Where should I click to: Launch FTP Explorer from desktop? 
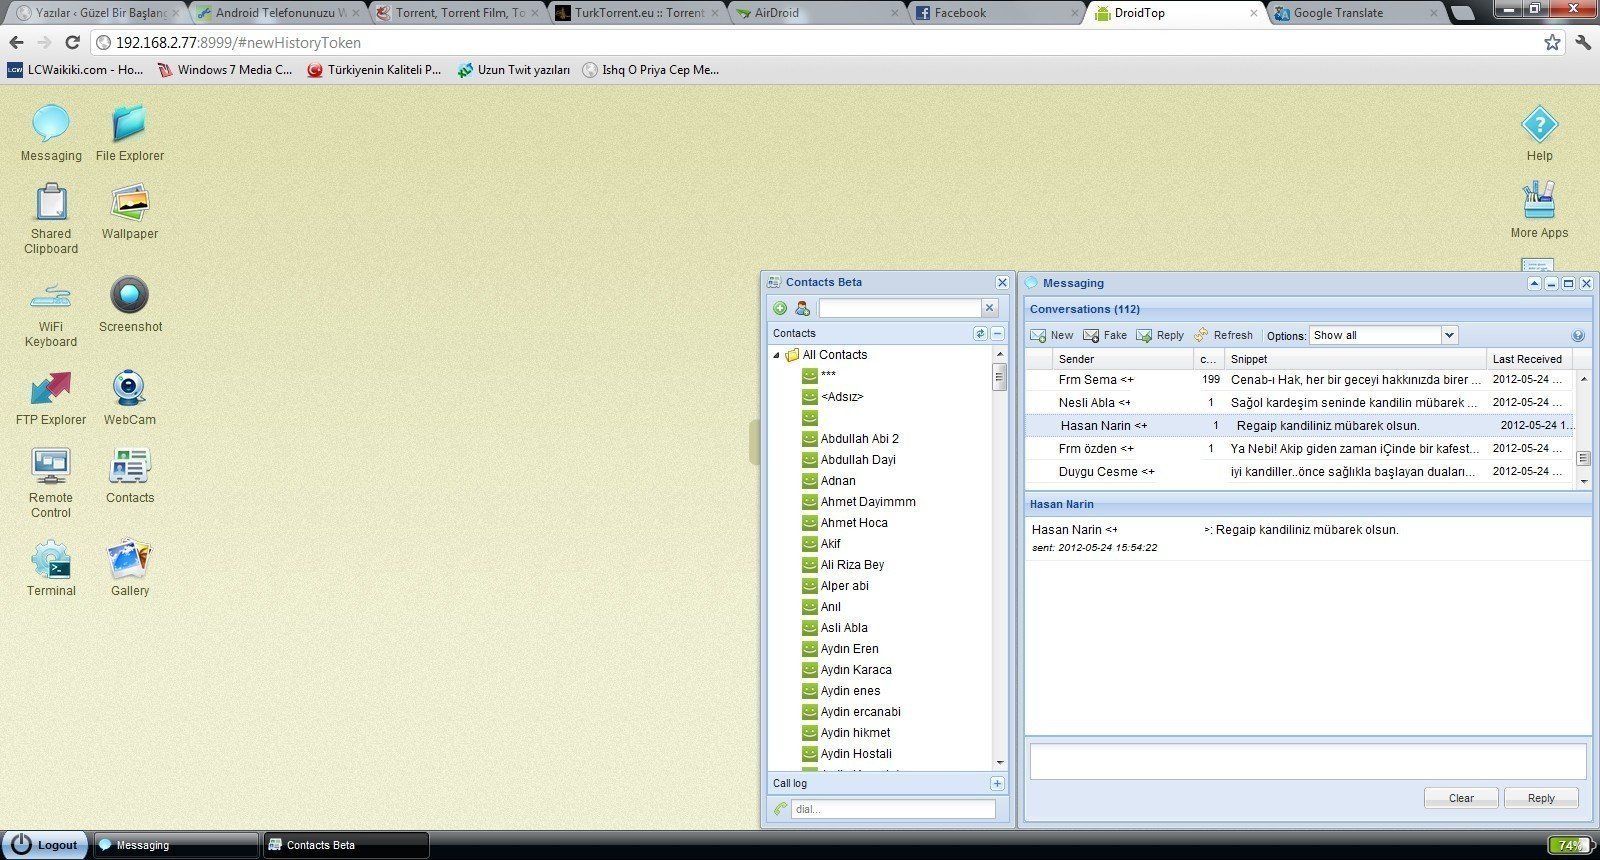(51, 389)
